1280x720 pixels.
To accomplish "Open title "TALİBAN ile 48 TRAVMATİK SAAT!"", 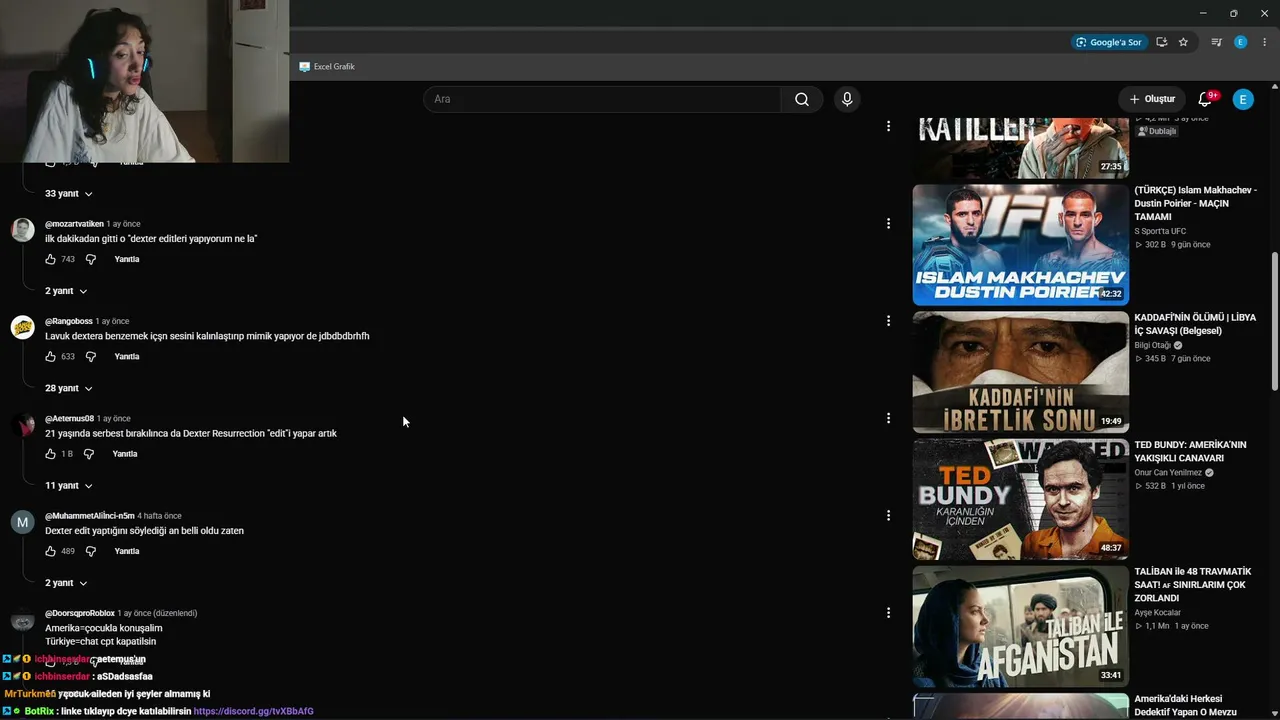I will [1193, 585].
